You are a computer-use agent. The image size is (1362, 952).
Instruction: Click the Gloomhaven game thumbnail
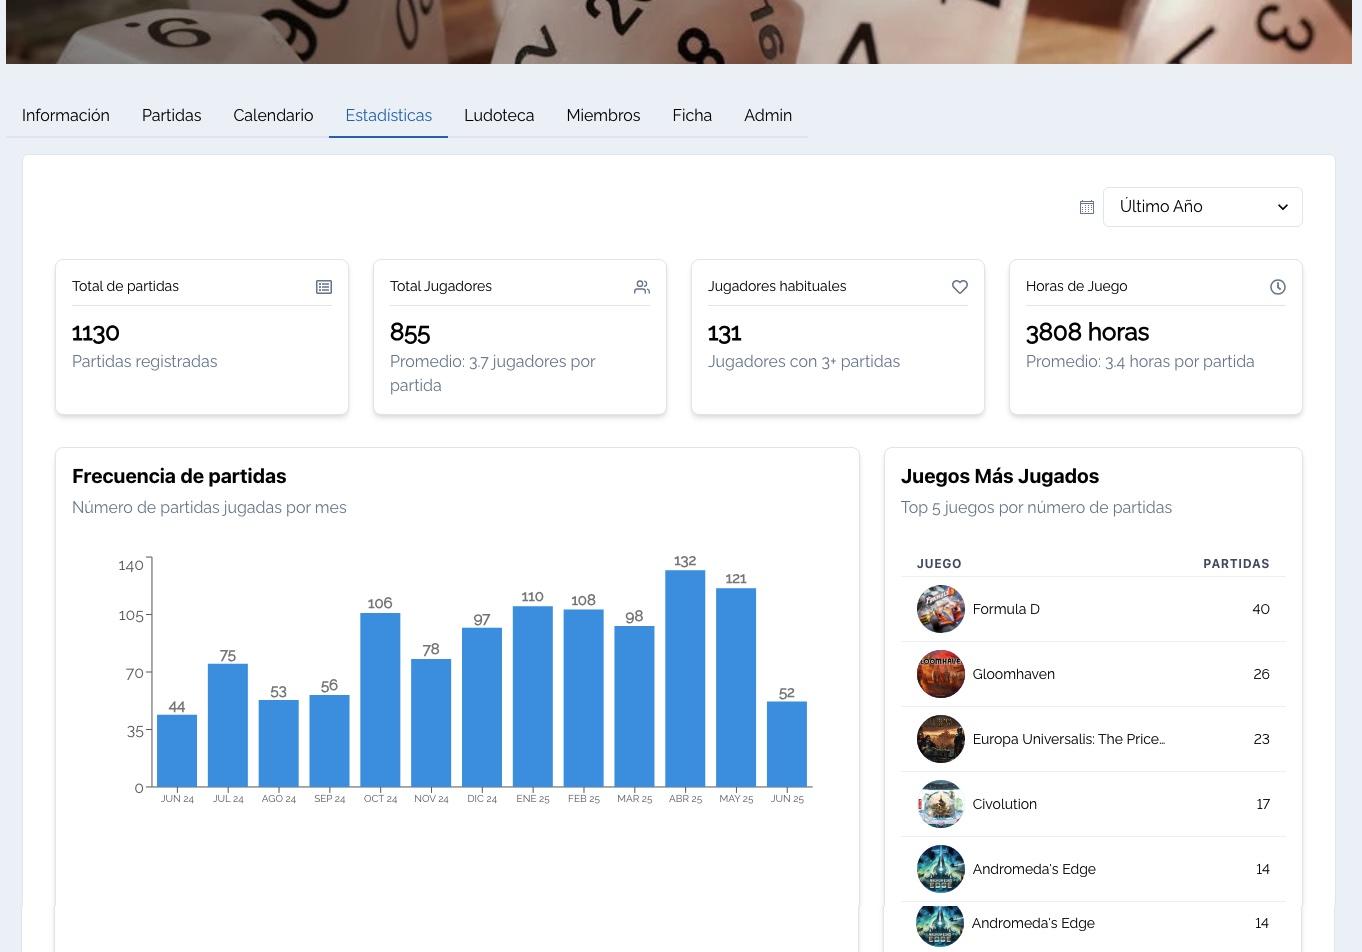(940, 674)
